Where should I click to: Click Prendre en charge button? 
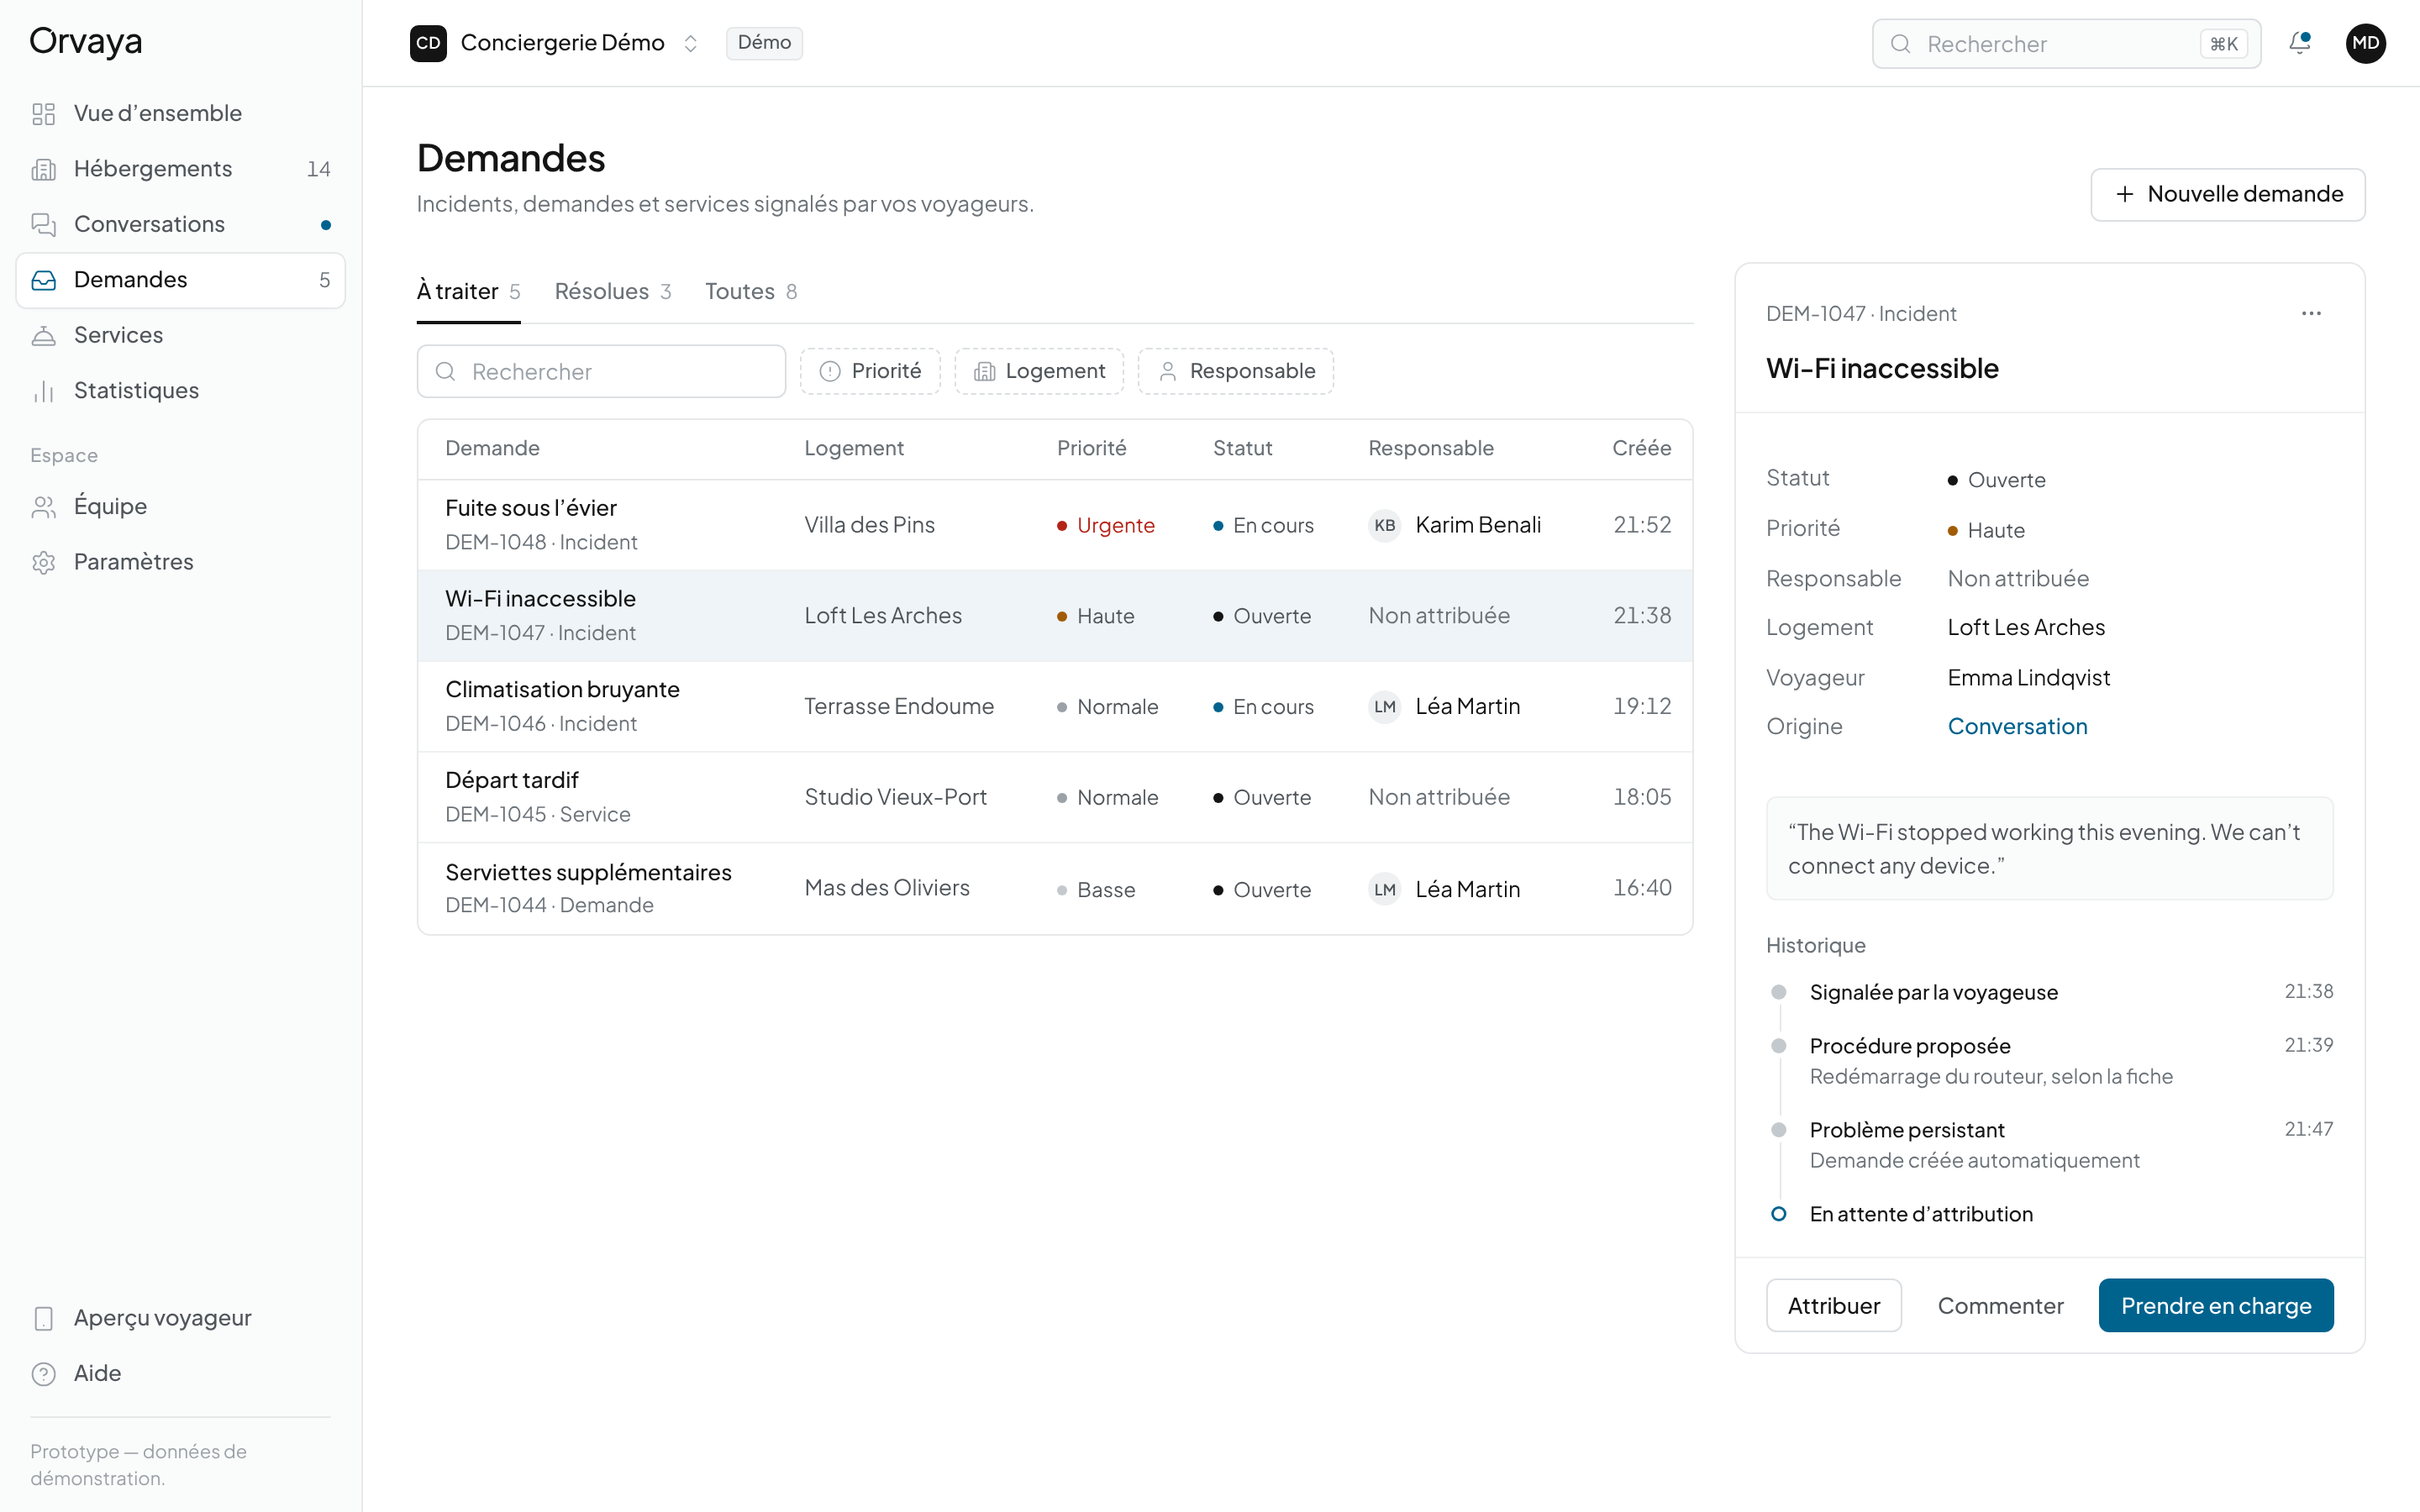click(x=2216, y=1305)
